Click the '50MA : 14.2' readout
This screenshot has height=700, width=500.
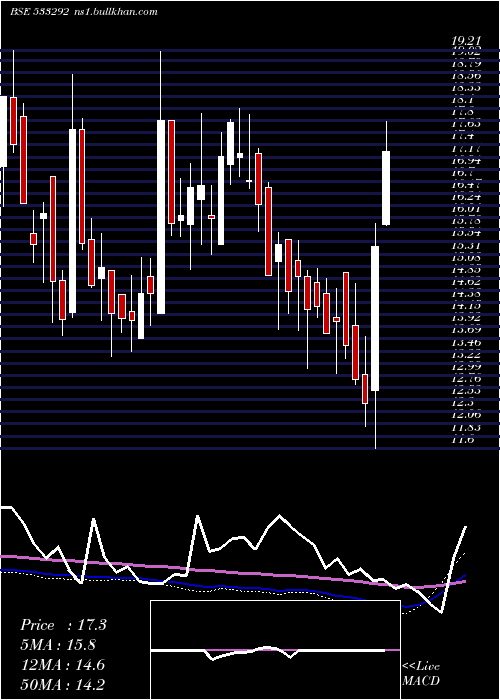62,684
